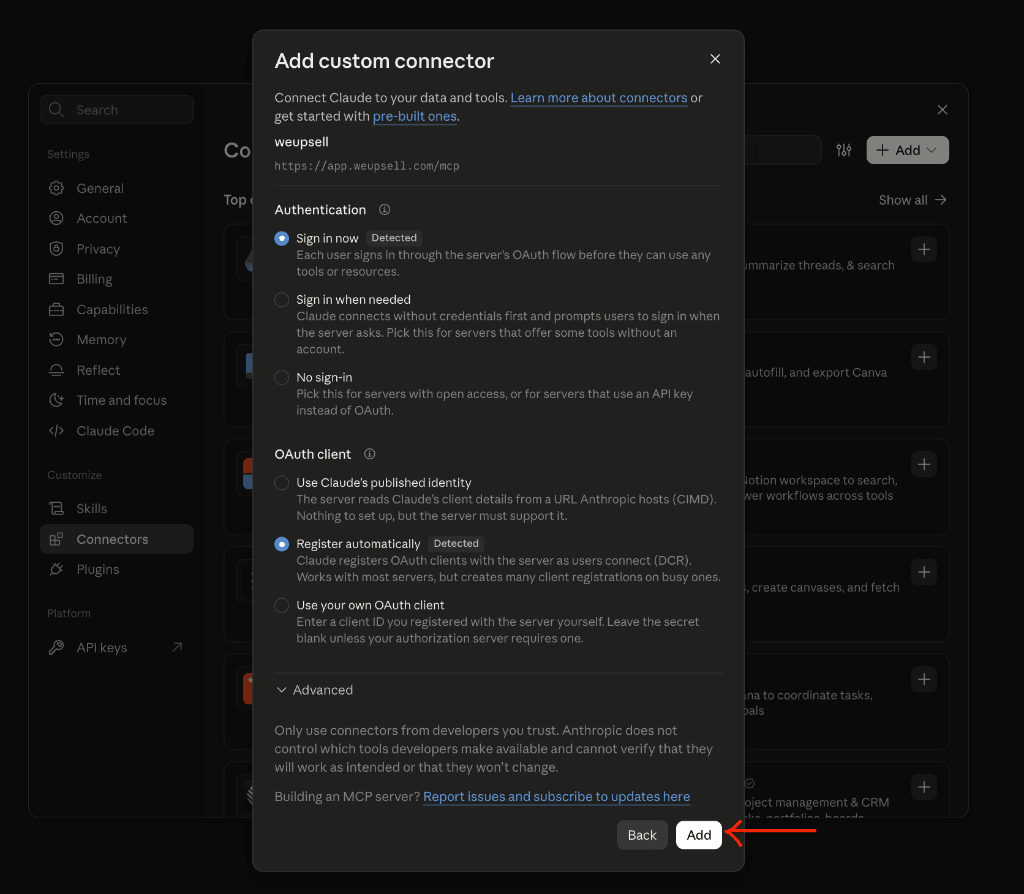
Task: Select Sign in when needed option
Action: (x=281, y=300)
